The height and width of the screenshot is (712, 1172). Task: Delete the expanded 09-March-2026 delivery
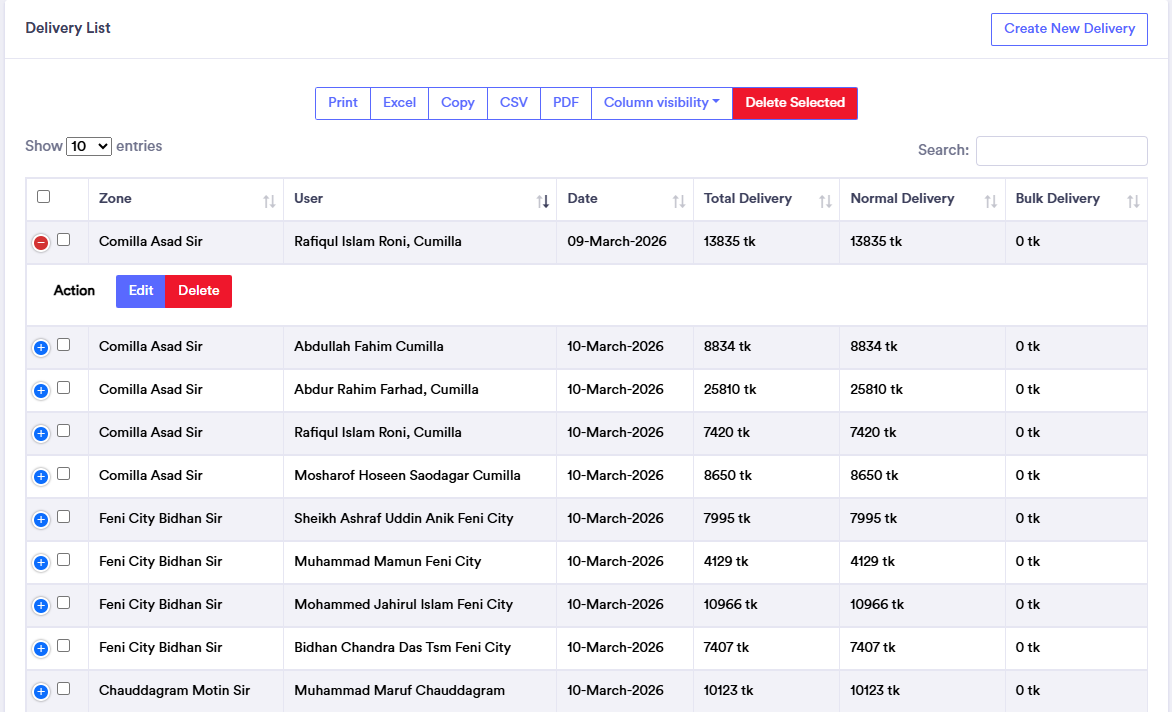[198, 291]
